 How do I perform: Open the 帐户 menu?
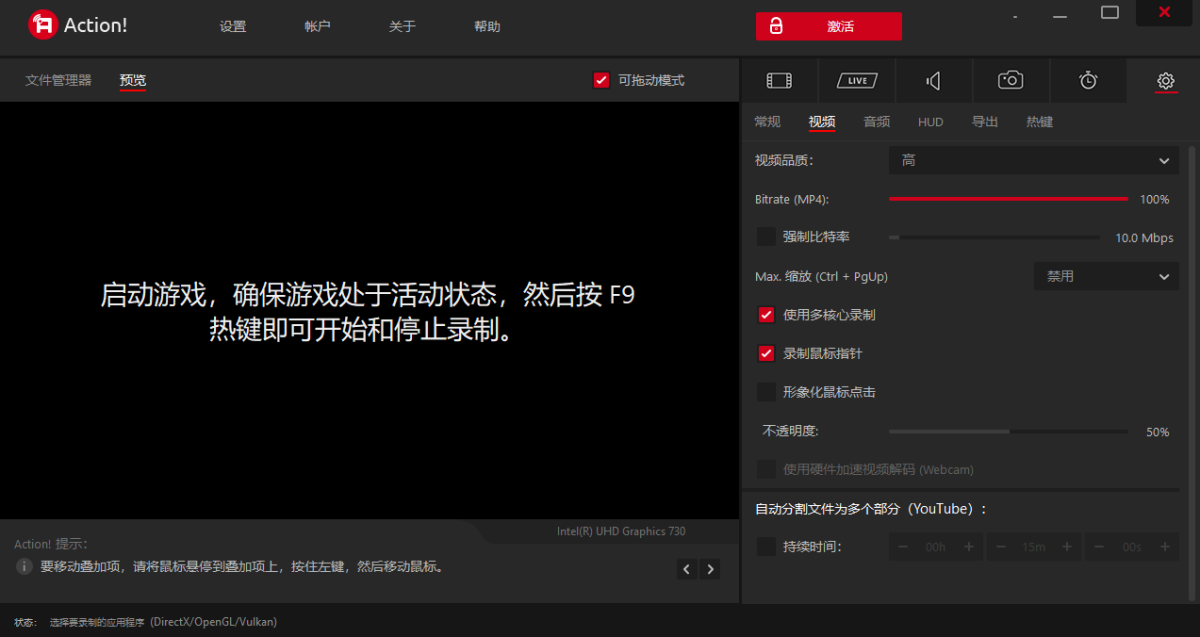(317, 27)
